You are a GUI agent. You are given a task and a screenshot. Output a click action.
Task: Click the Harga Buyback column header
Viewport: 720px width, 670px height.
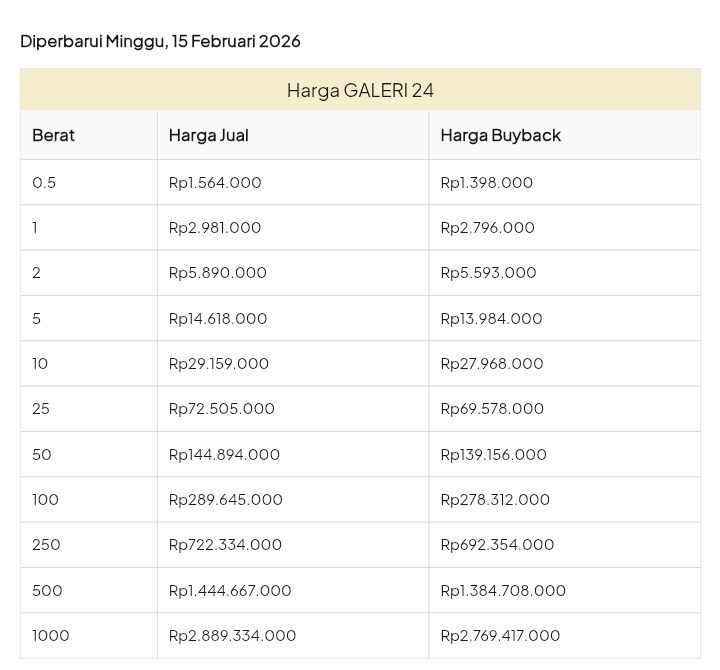[x=500, y=135]
